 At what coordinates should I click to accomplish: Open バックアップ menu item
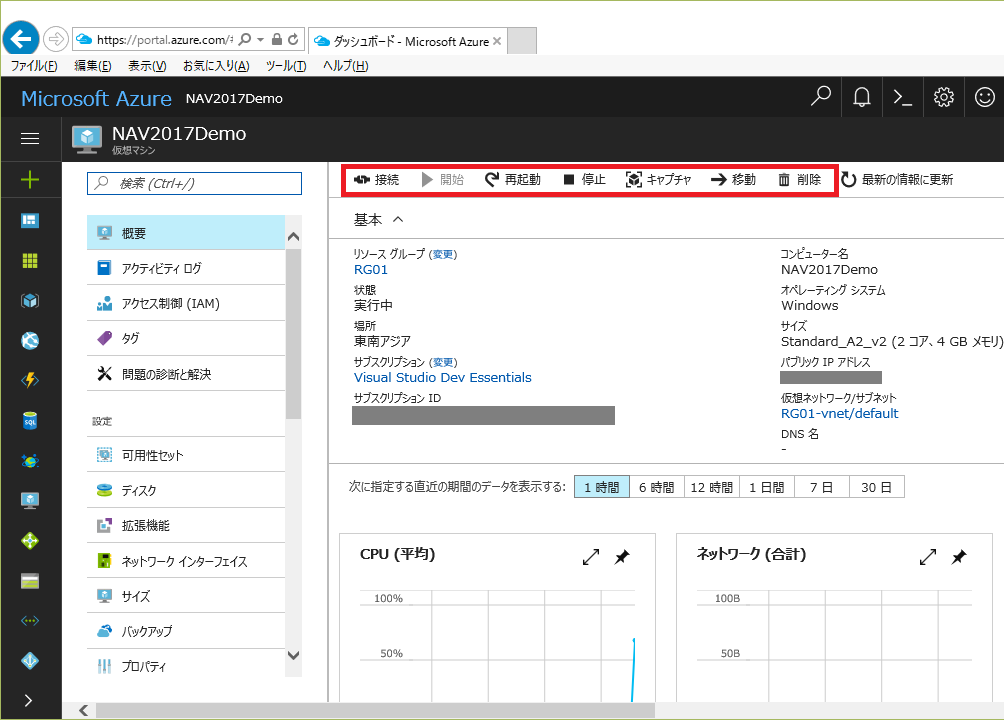pos(186,631)
